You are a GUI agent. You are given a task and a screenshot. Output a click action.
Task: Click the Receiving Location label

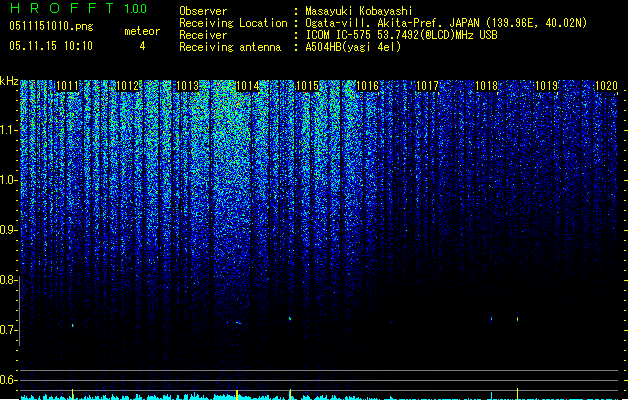tap(233, 23)
